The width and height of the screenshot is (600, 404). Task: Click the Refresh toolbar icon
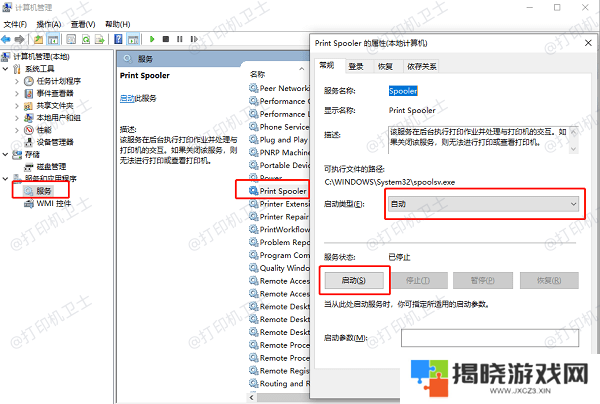[x=86, y=39]
